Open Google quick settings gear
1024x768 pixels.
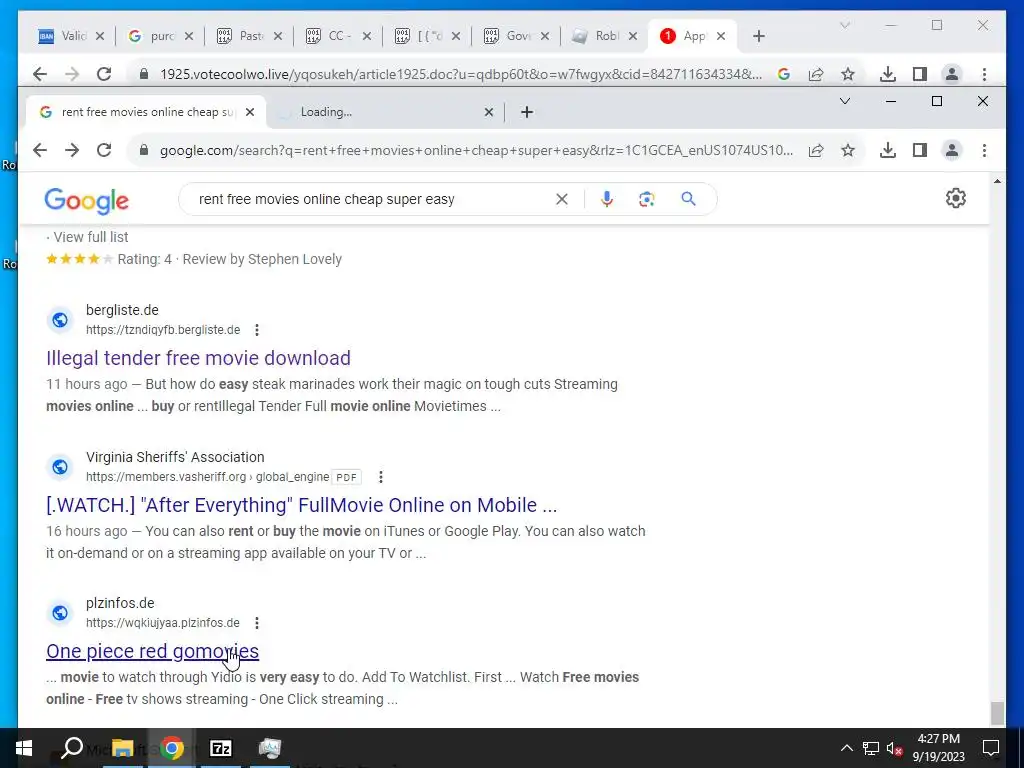click(x=955, y=198)
